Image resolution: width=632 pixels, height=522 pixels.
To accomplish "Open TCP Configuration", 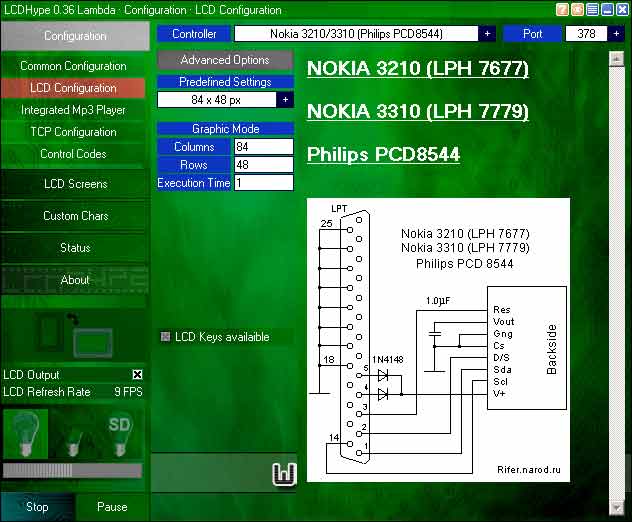I will pos(73,132).
